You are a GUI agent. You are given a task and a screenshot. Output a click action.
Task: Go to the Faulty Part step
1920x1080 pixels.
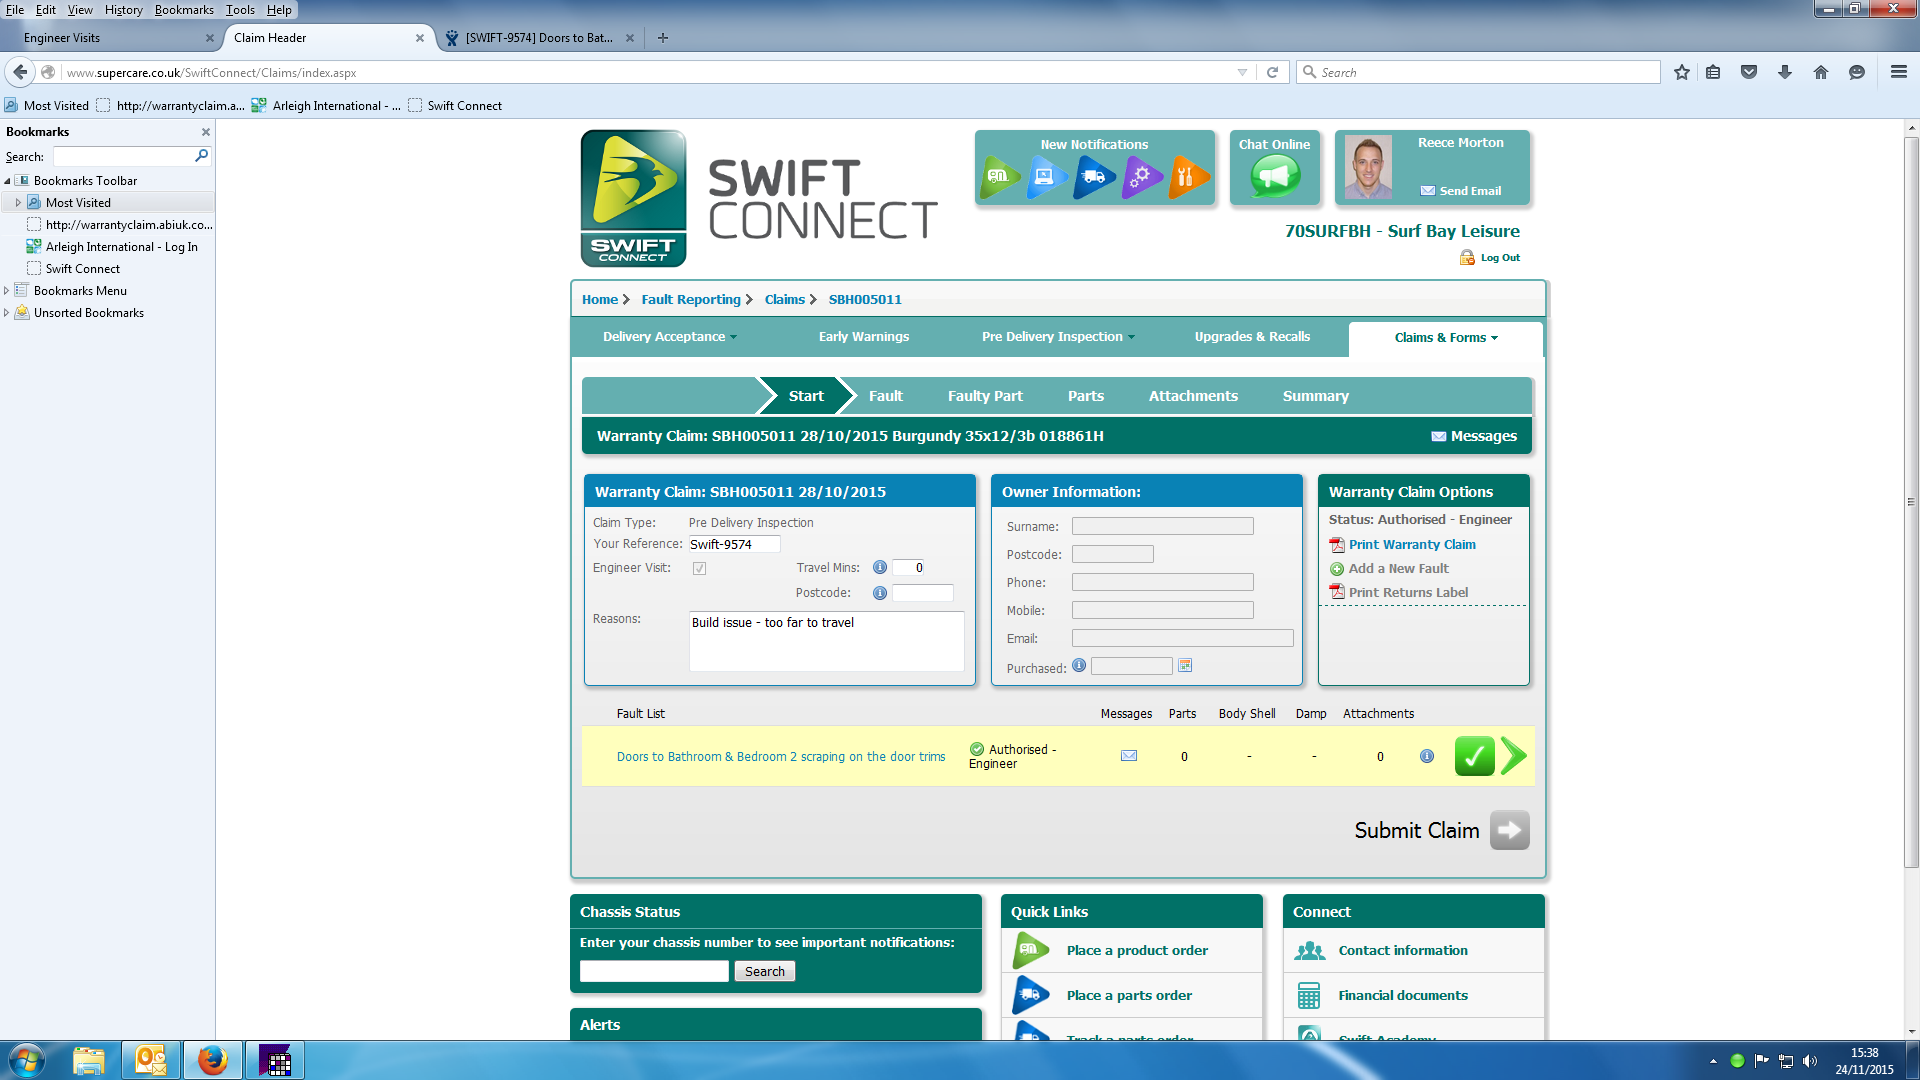[984, 396]
